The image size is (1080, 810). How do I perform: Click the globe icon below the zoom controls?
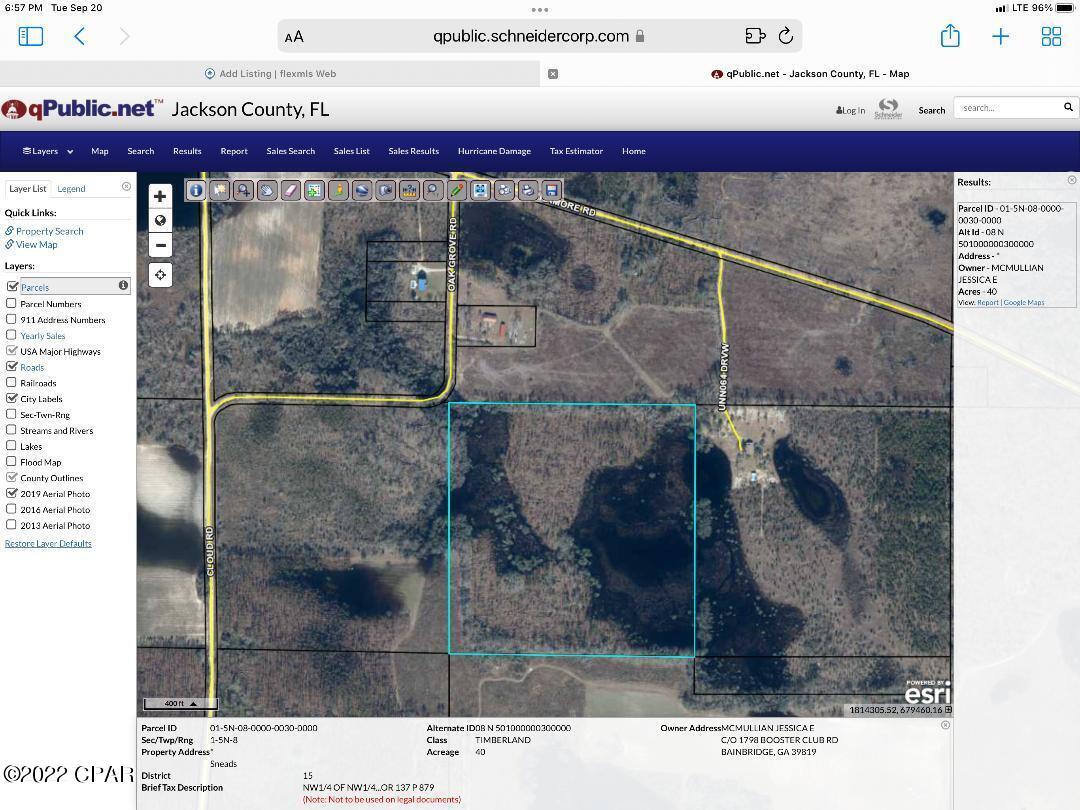160,220
